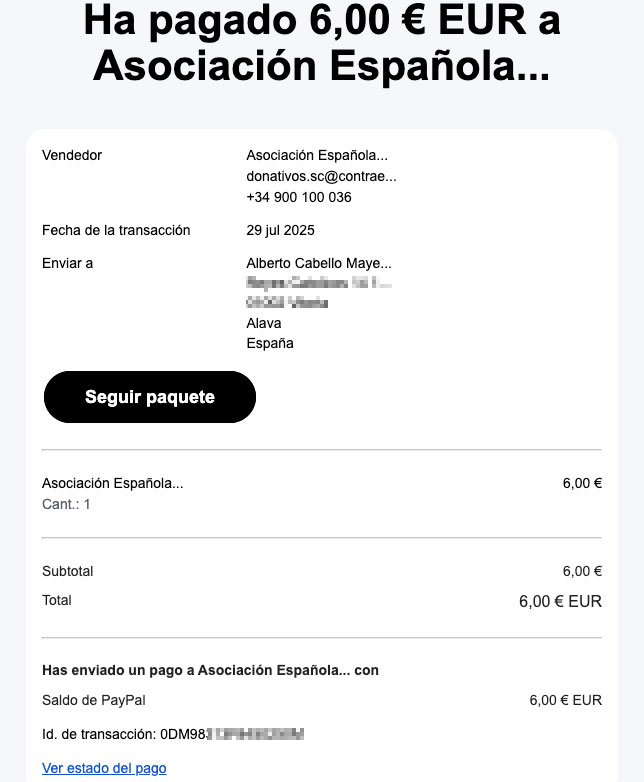Image resolution: width=644 pixels, height=782 pixels.
Task: Click the Vendedor label
Action: pyautogui.click(x=72, y=156)
